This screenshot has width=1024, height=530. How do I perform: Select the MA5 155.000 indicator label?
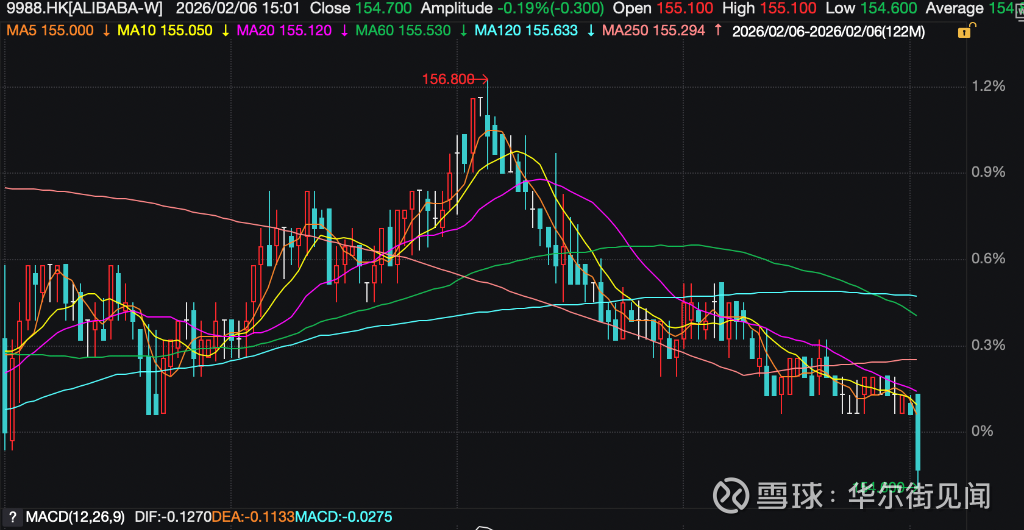(x=49, y=31)
